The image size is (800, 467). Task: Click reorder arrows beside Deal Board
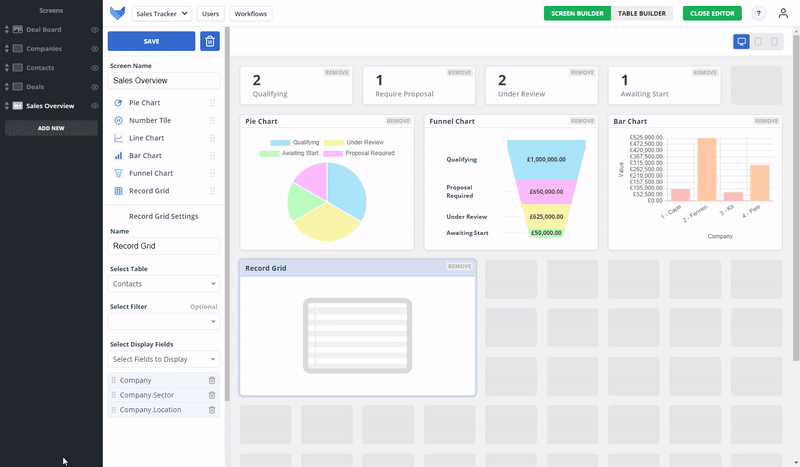pos(7,30)
